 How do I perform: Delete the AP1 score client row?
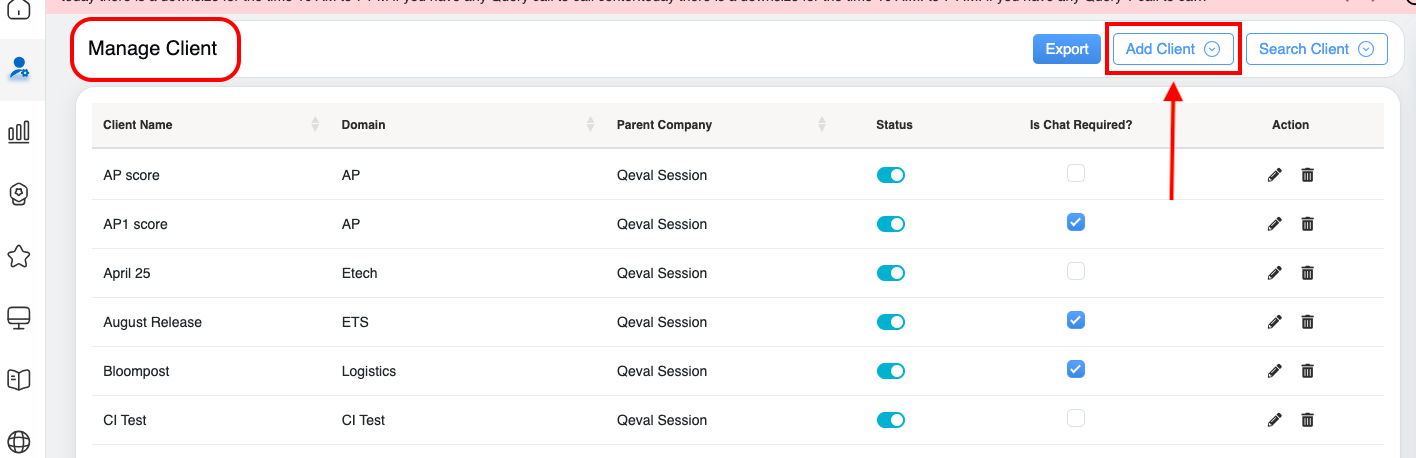(1307, 224)
